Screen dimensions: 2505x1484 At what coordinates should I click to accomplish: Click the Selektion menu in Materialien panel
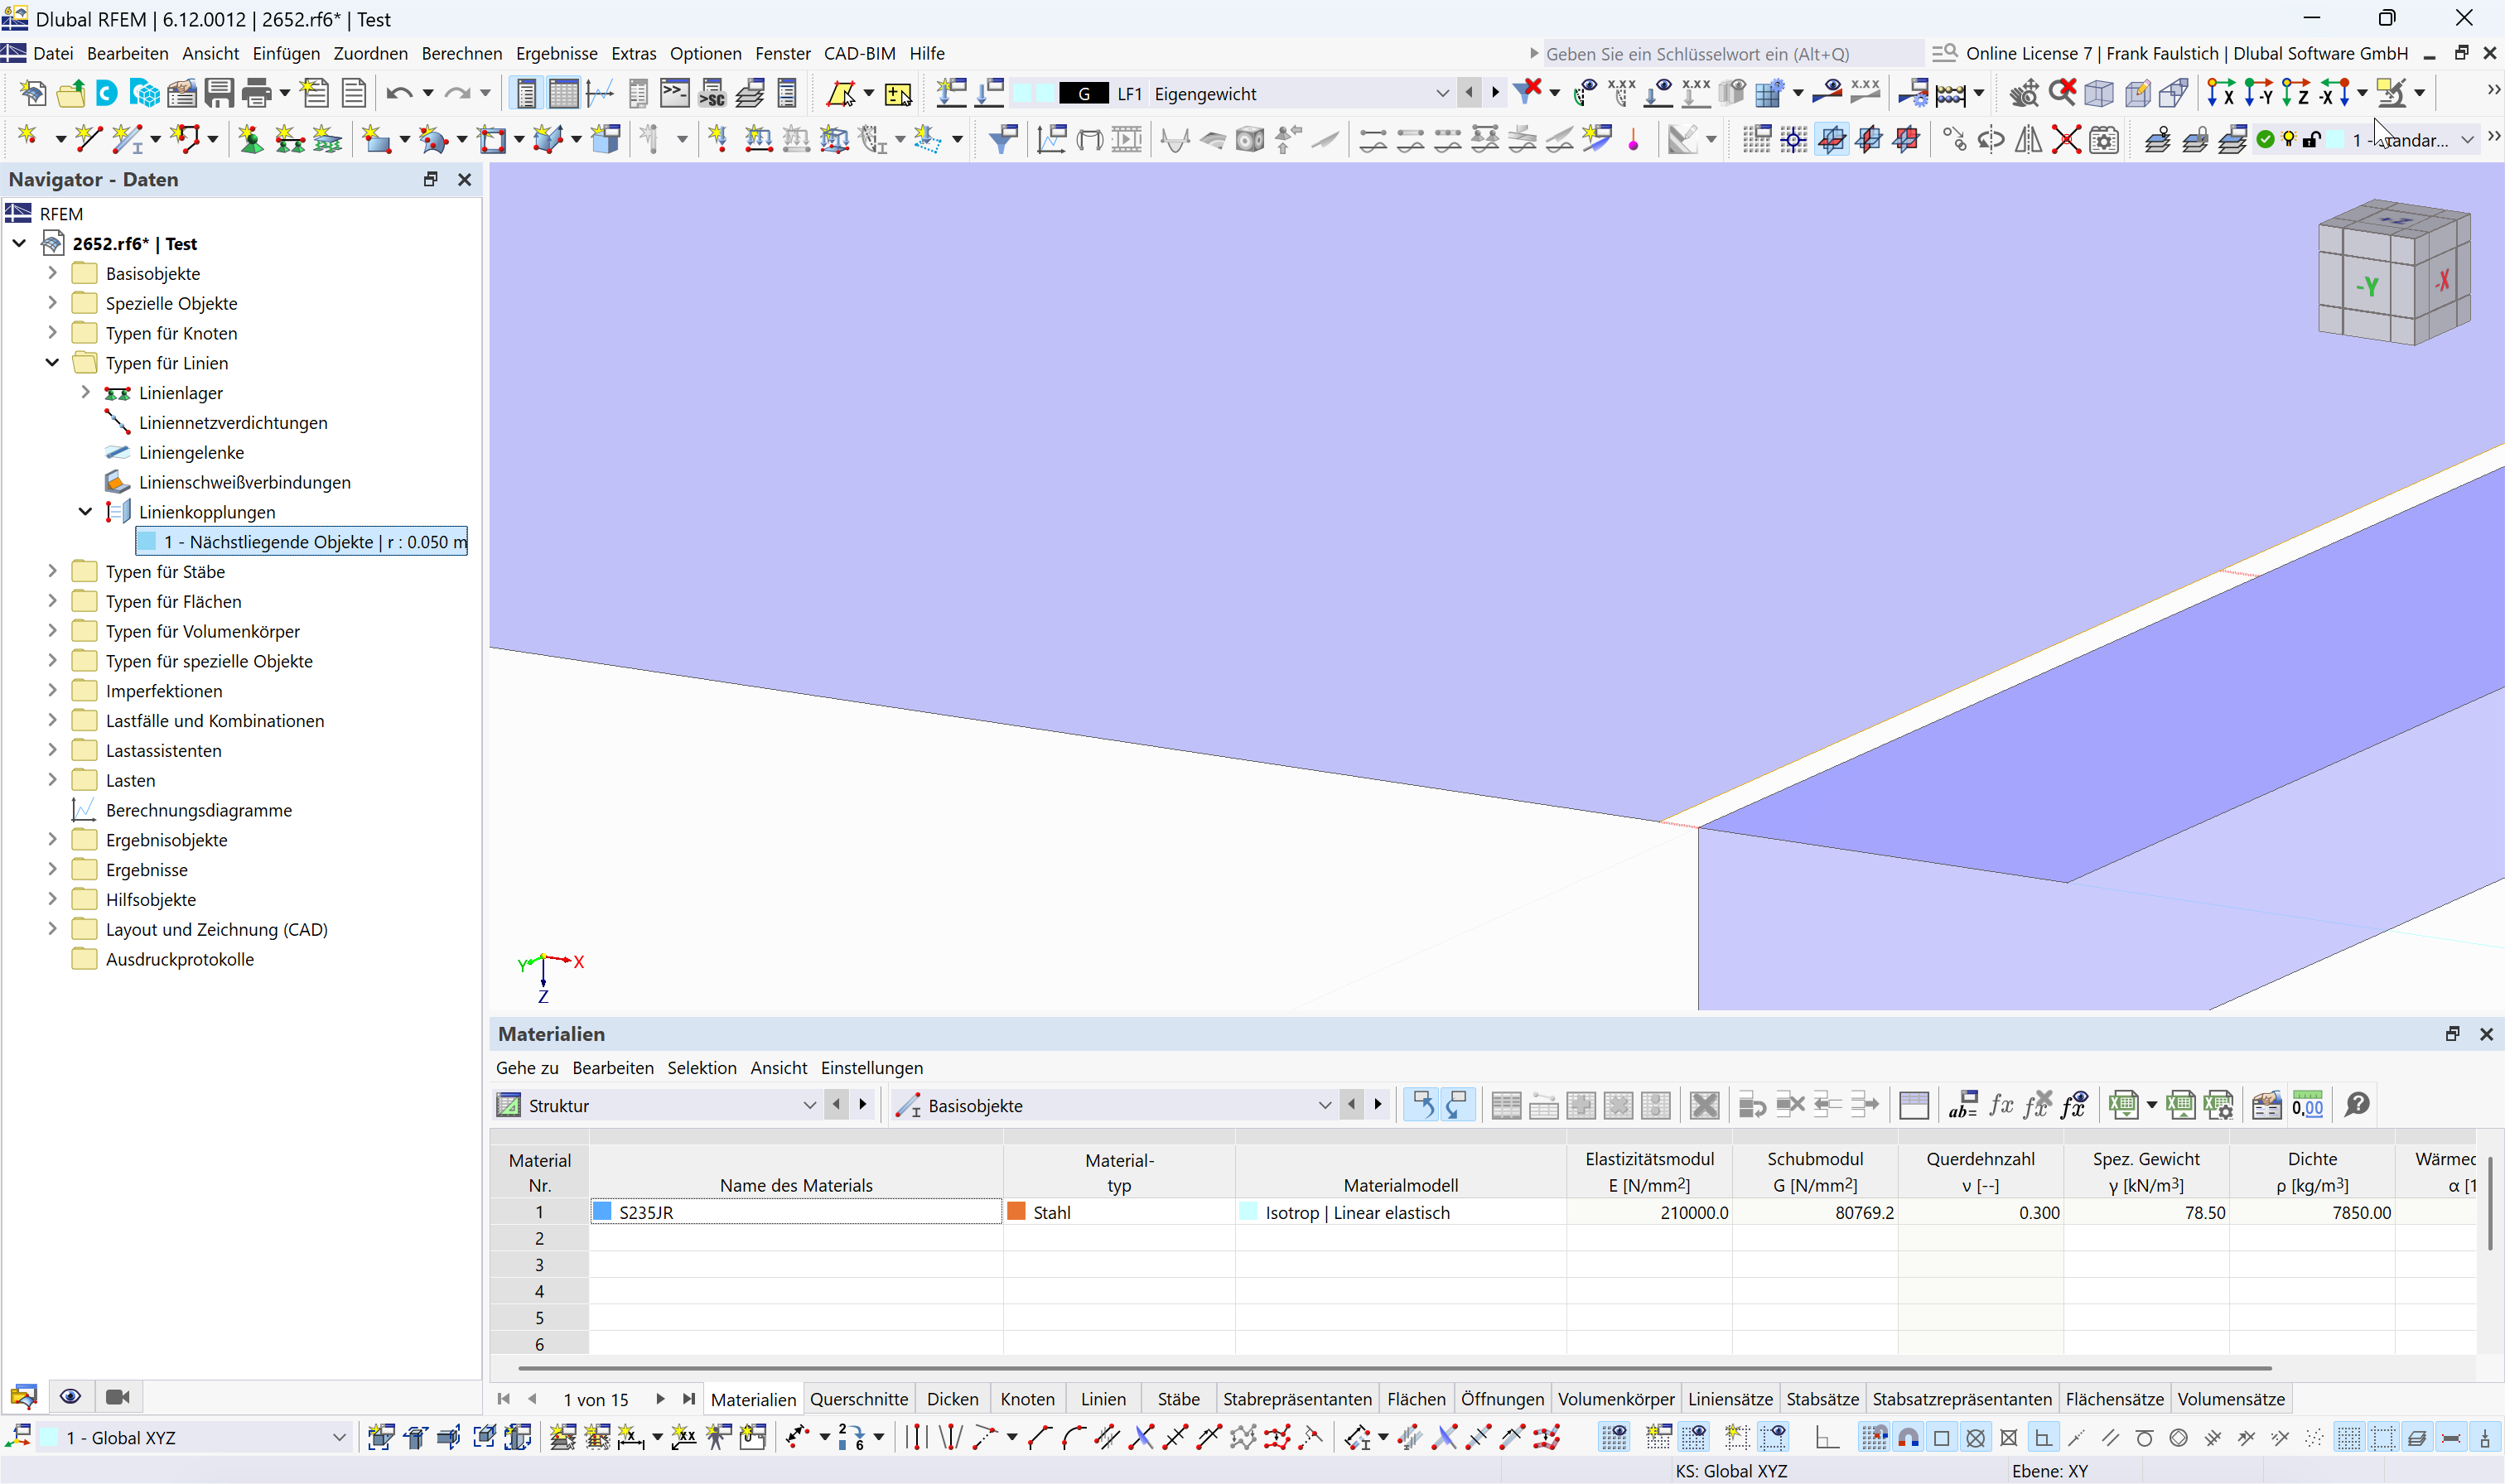click(701, 1068)
